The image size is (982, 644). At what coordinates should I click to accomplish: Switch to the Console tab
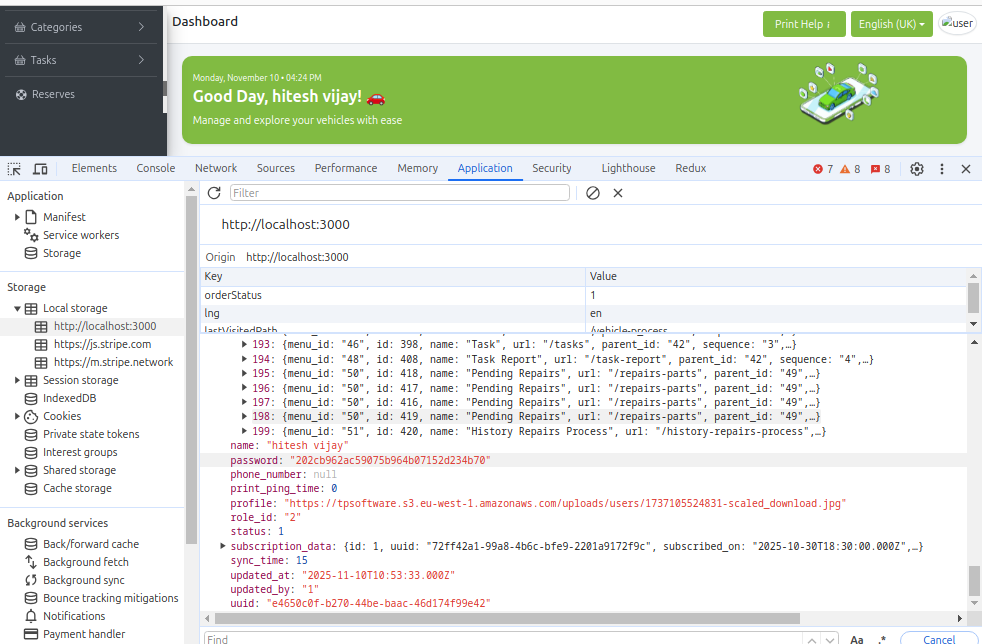pyautogui.click(x=156, y=169)
